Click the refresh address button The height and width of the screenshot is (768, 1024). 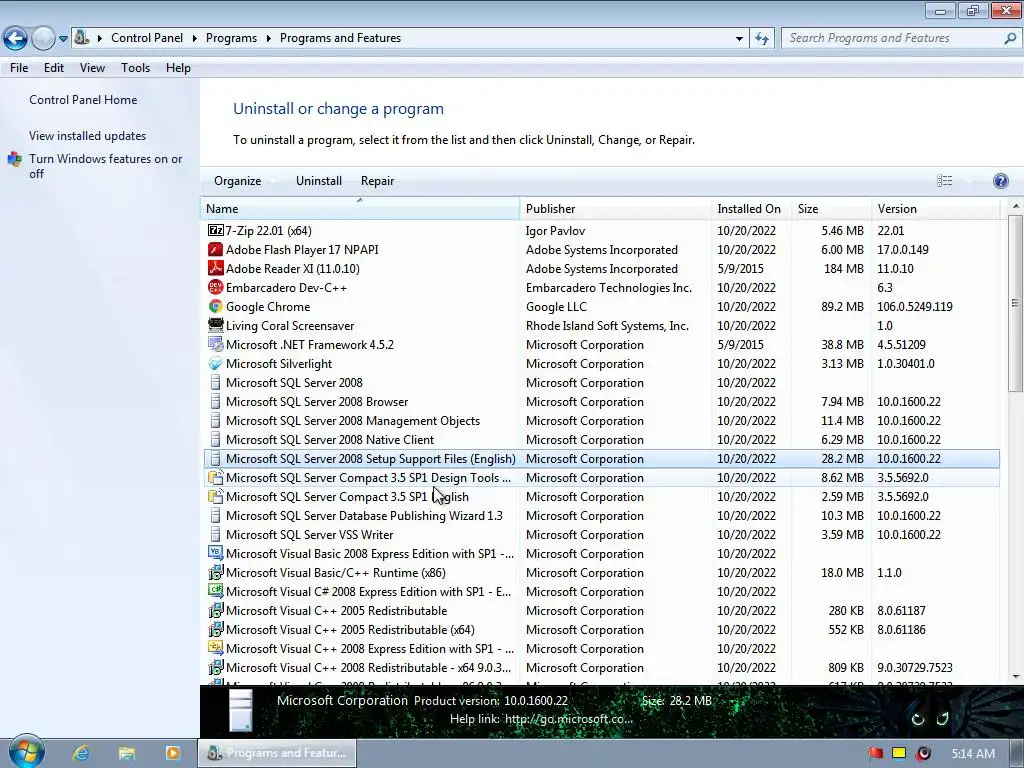coord(761,38)
